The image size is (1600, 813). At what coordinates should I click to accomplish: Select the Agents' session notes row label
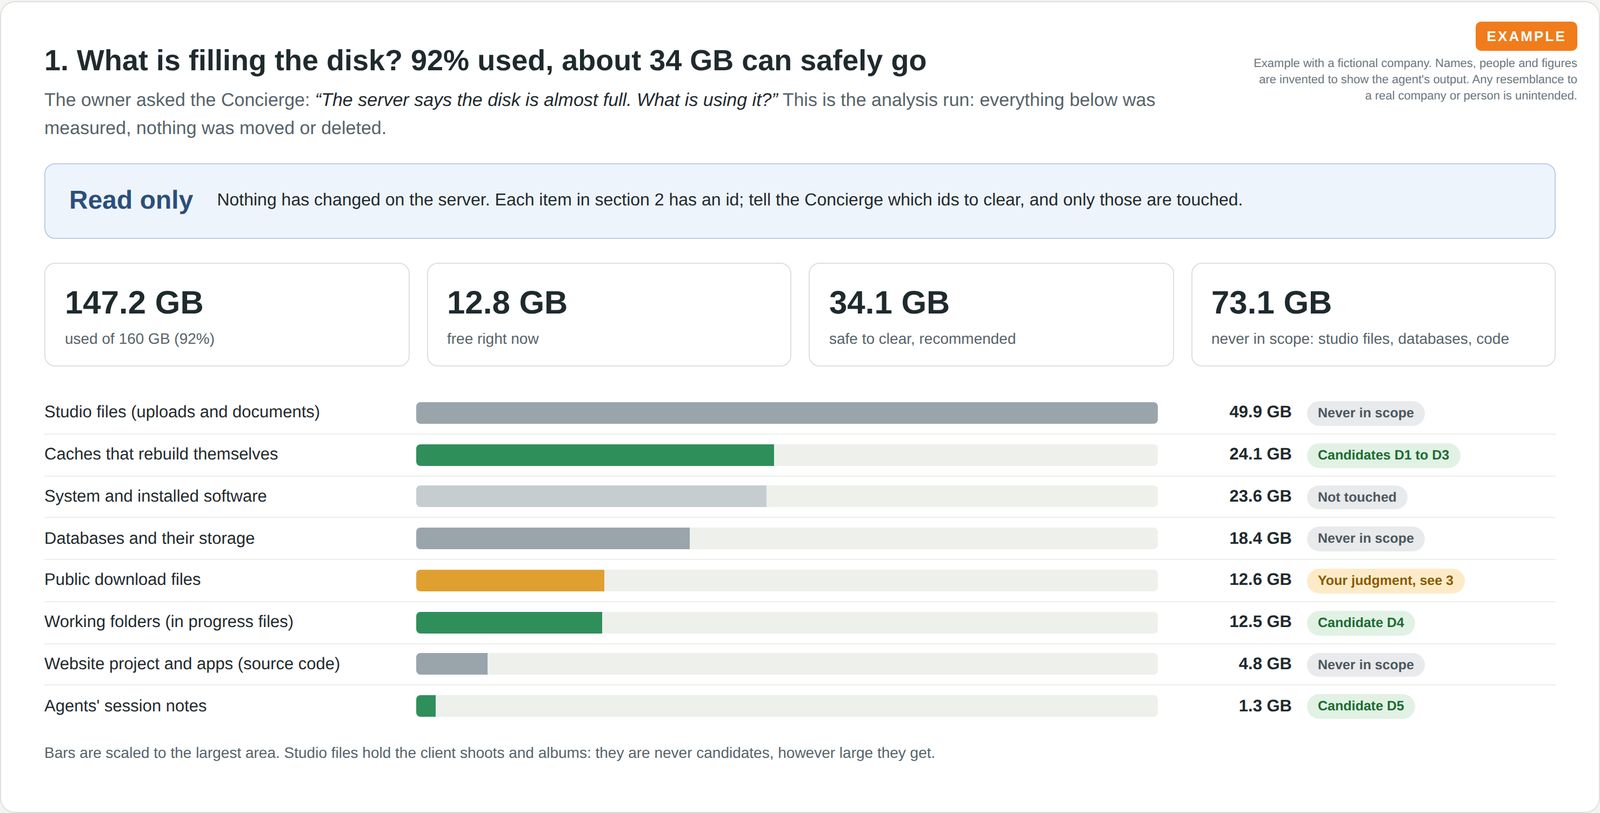[x=125, y=706]
